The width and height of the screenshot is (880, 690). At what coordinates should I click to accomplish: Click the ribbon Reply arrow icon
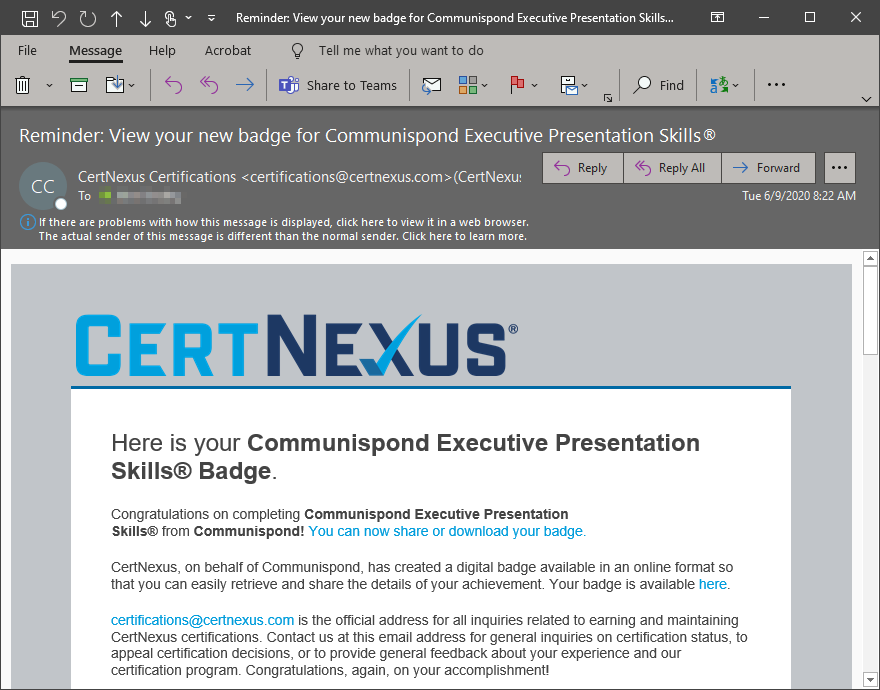tap(173, 85)
